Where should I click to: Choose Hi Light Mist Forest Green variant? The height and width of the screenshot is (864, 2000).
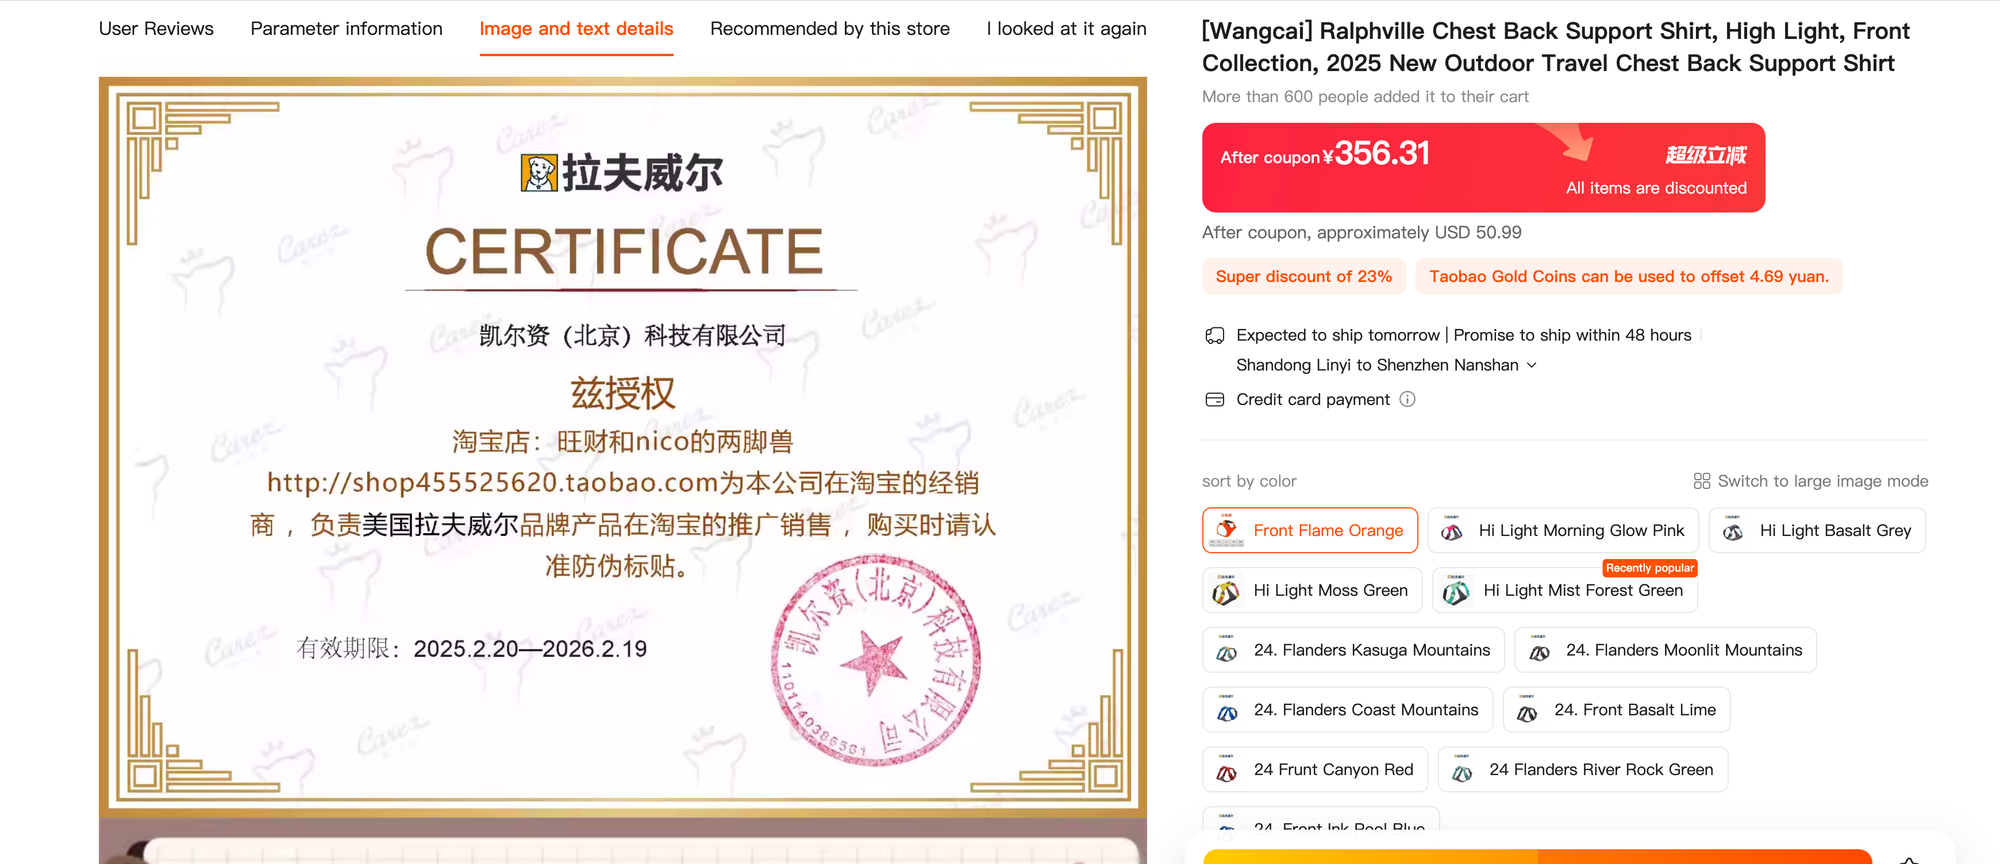(x=1565, y=590)
